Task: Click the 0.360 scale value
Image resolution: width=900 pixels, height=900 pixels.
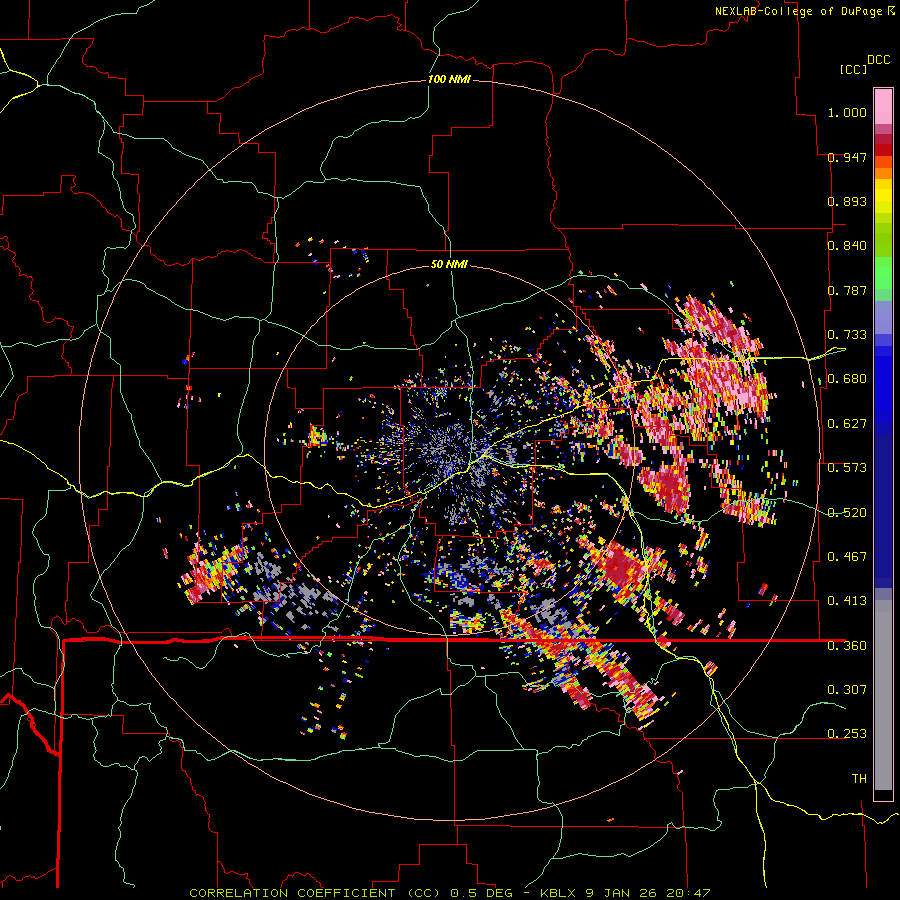Action: [x=847, y=645]
